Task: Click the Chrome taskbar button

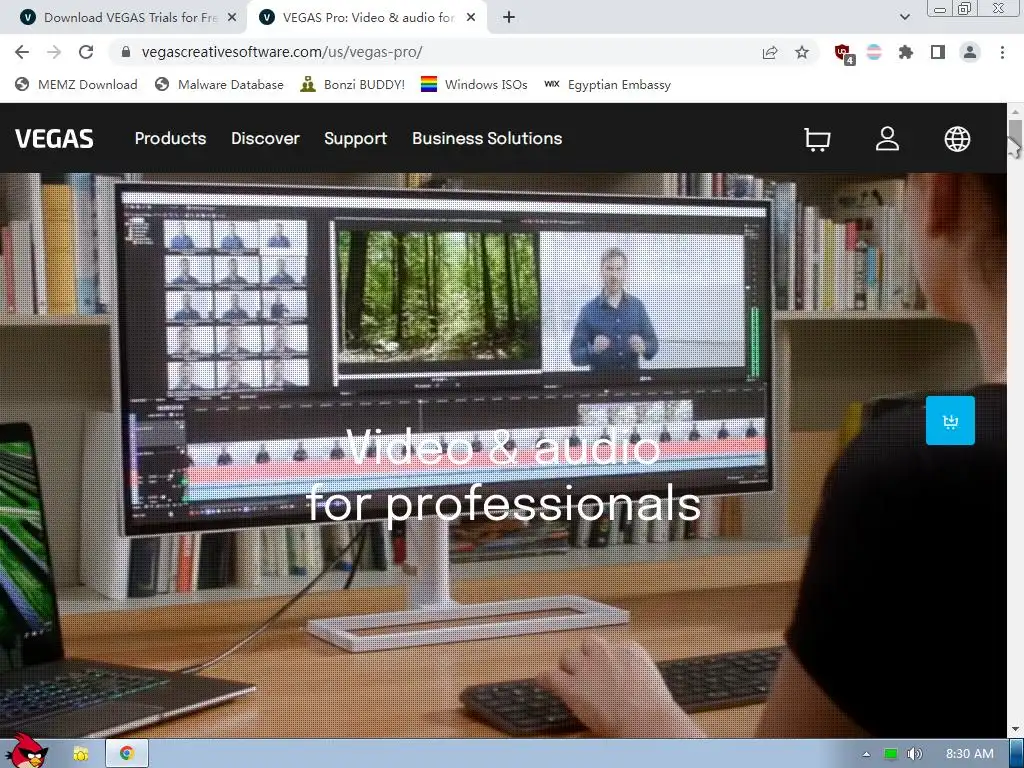Action: point(127,754)
